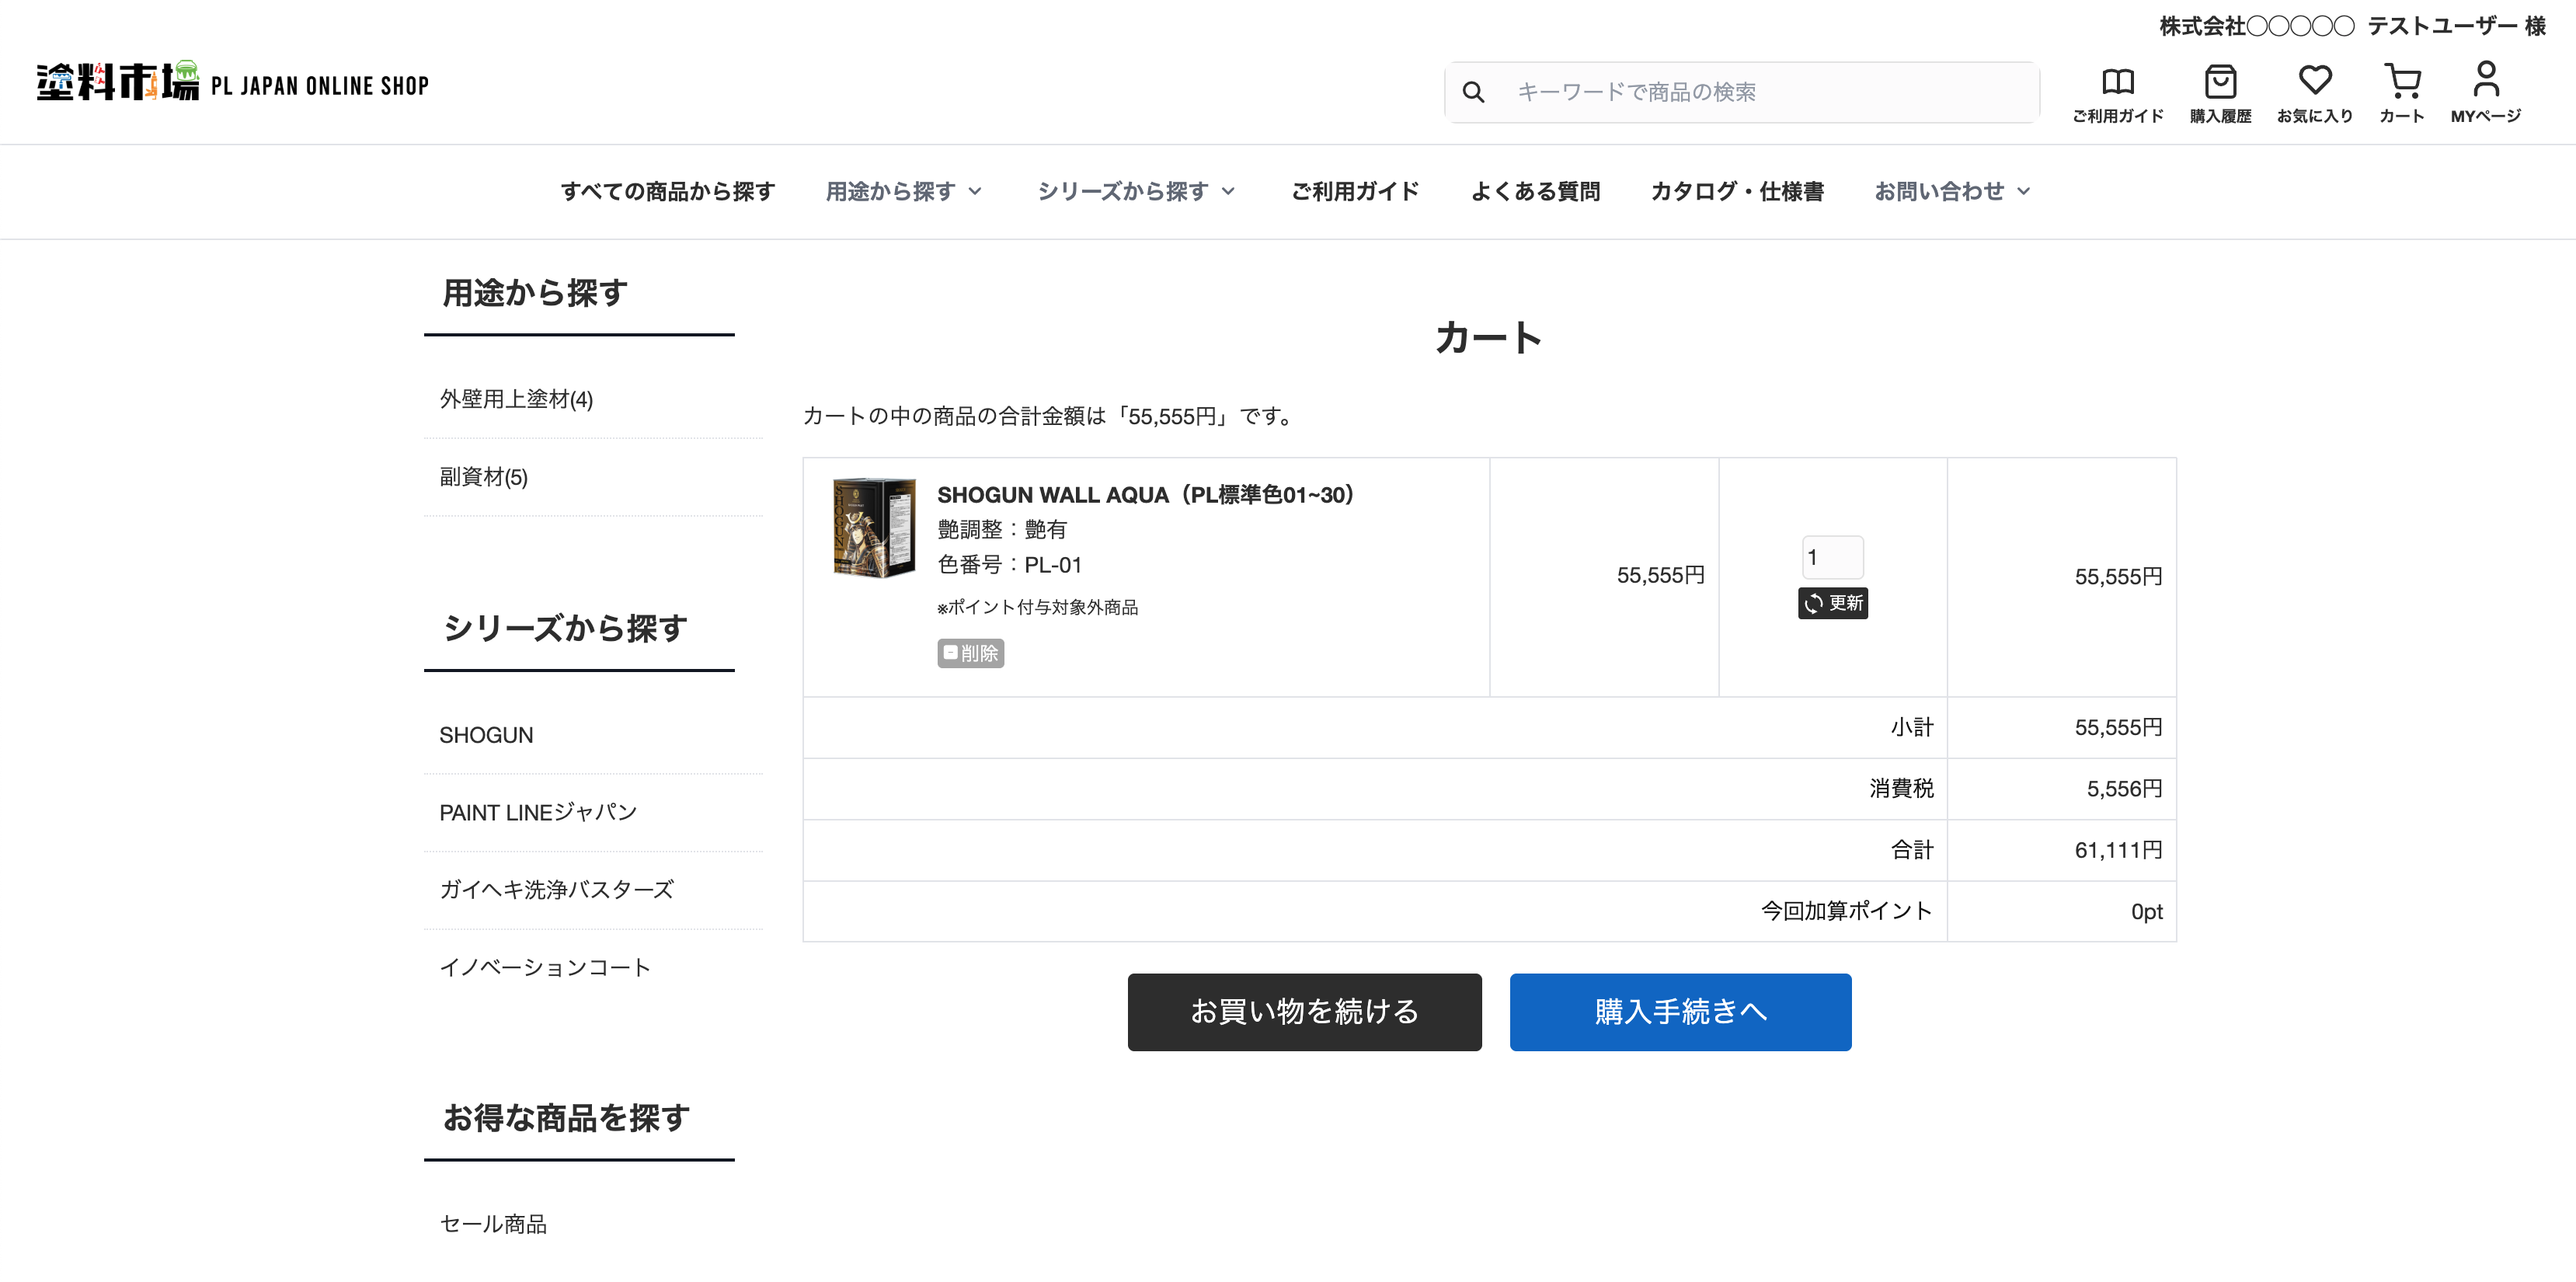Go to よくある質問 page
This screenshot has width=2576, height=1282.
click(1535, 191)
